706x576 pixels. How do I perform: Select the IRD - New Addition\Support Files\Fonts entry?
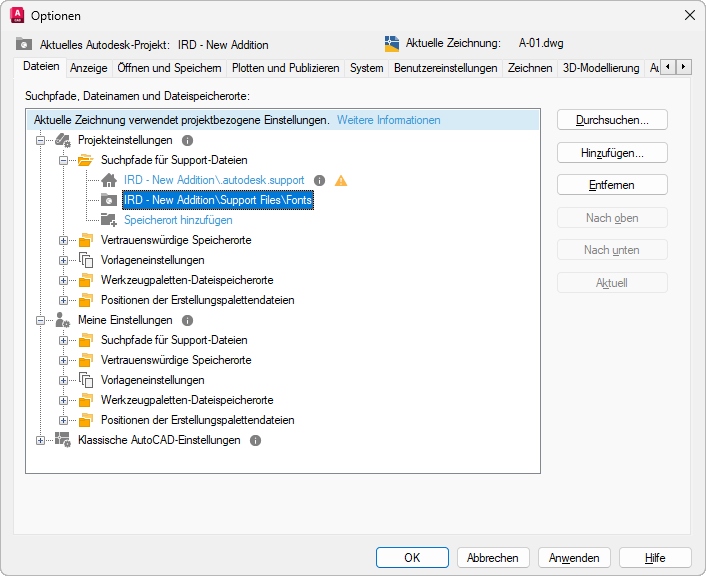click(x=218, y=200)
